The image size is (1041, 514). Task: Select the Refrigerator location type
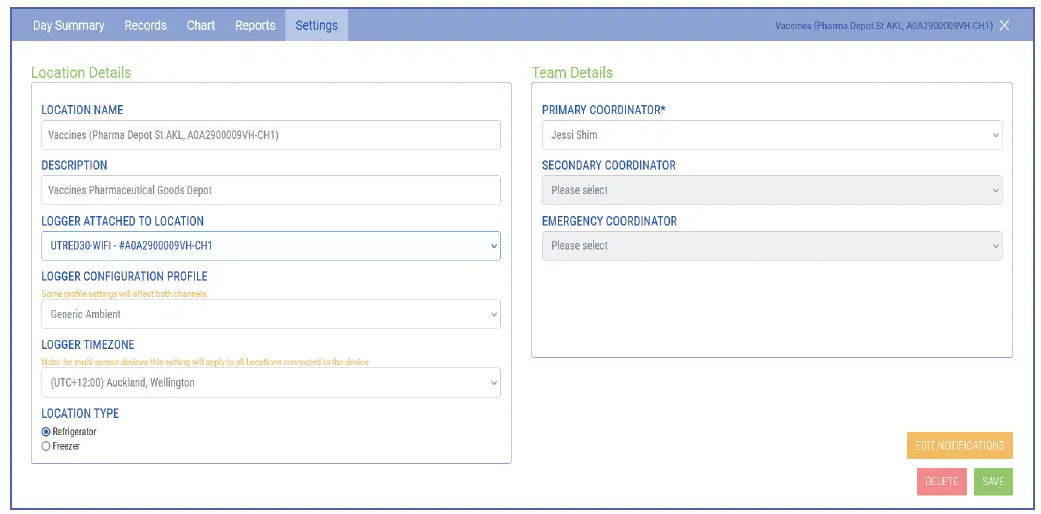pos(46,431)
